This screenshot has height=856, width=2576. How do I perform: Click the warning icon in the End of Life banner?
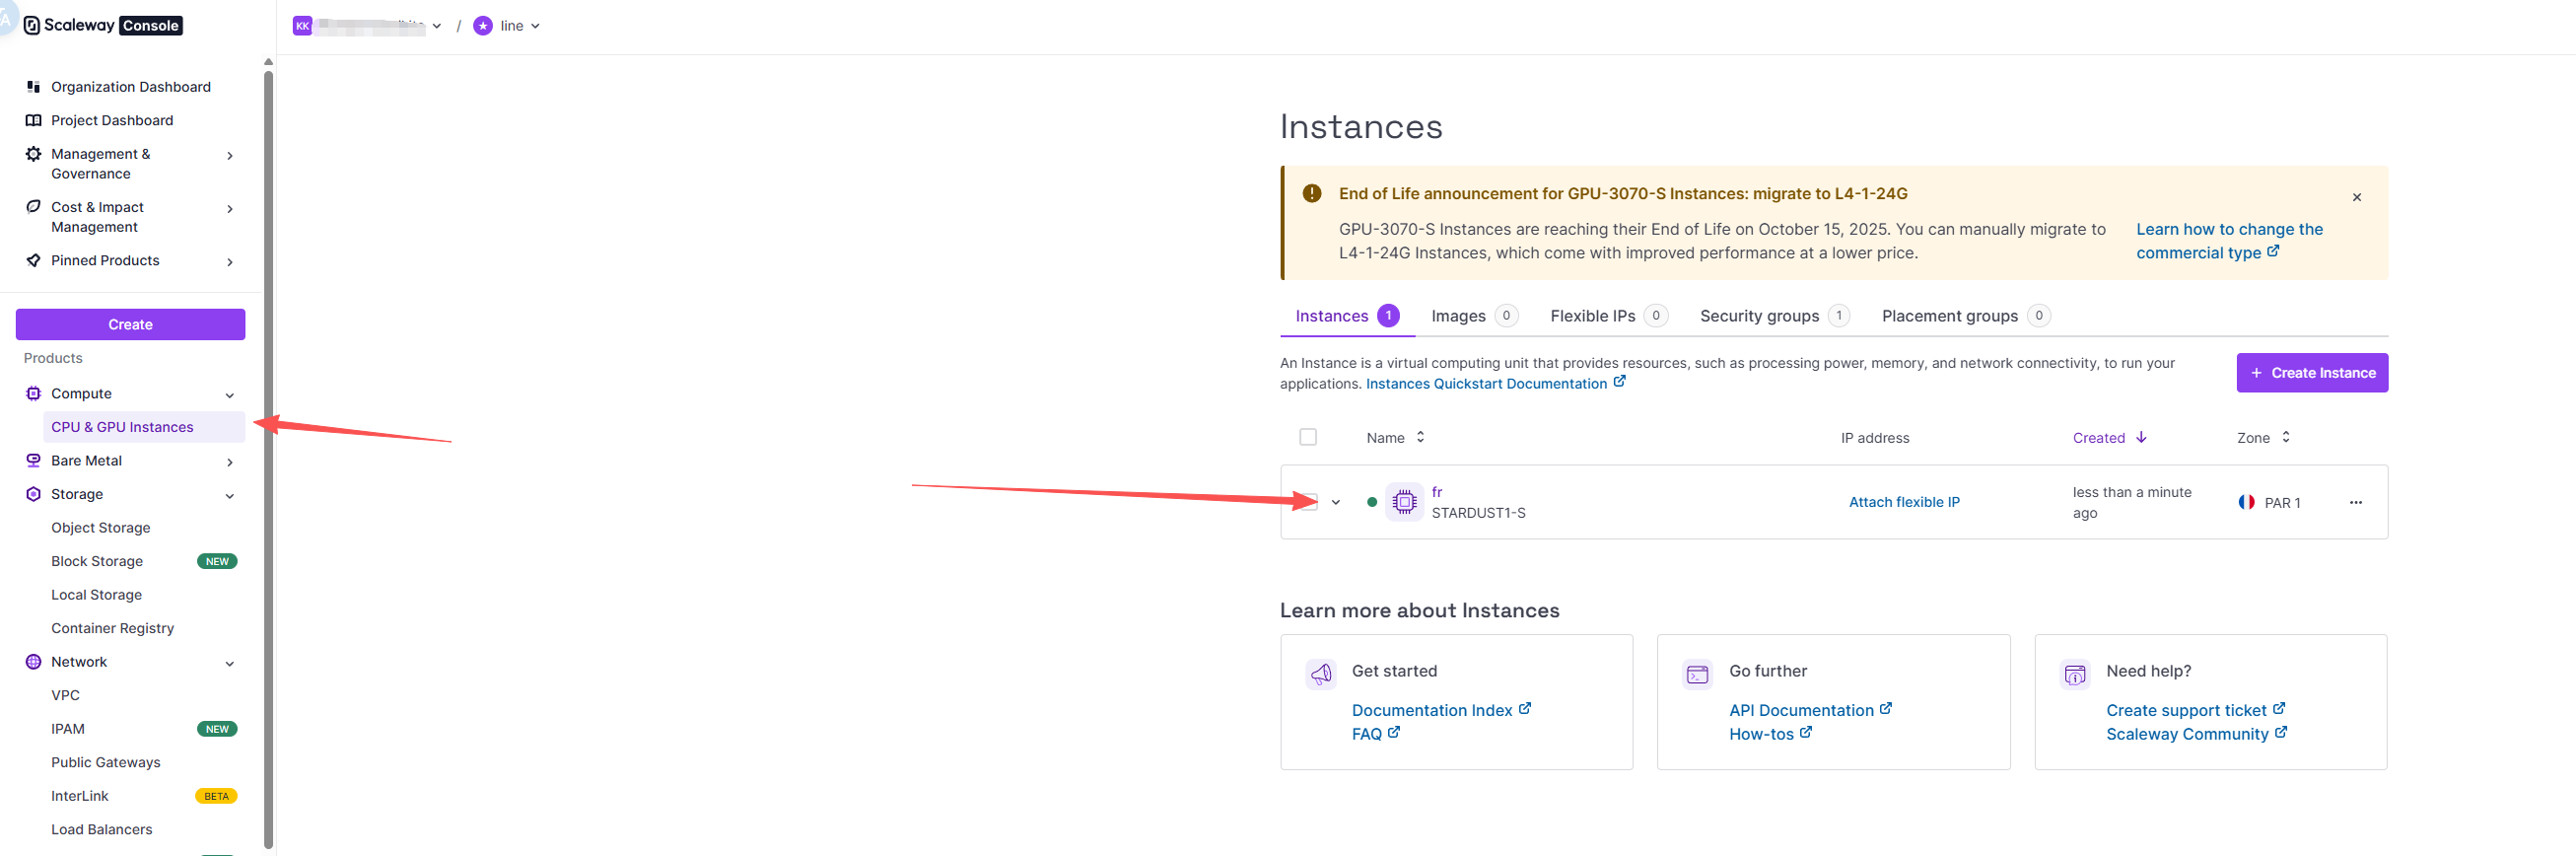1312,193
